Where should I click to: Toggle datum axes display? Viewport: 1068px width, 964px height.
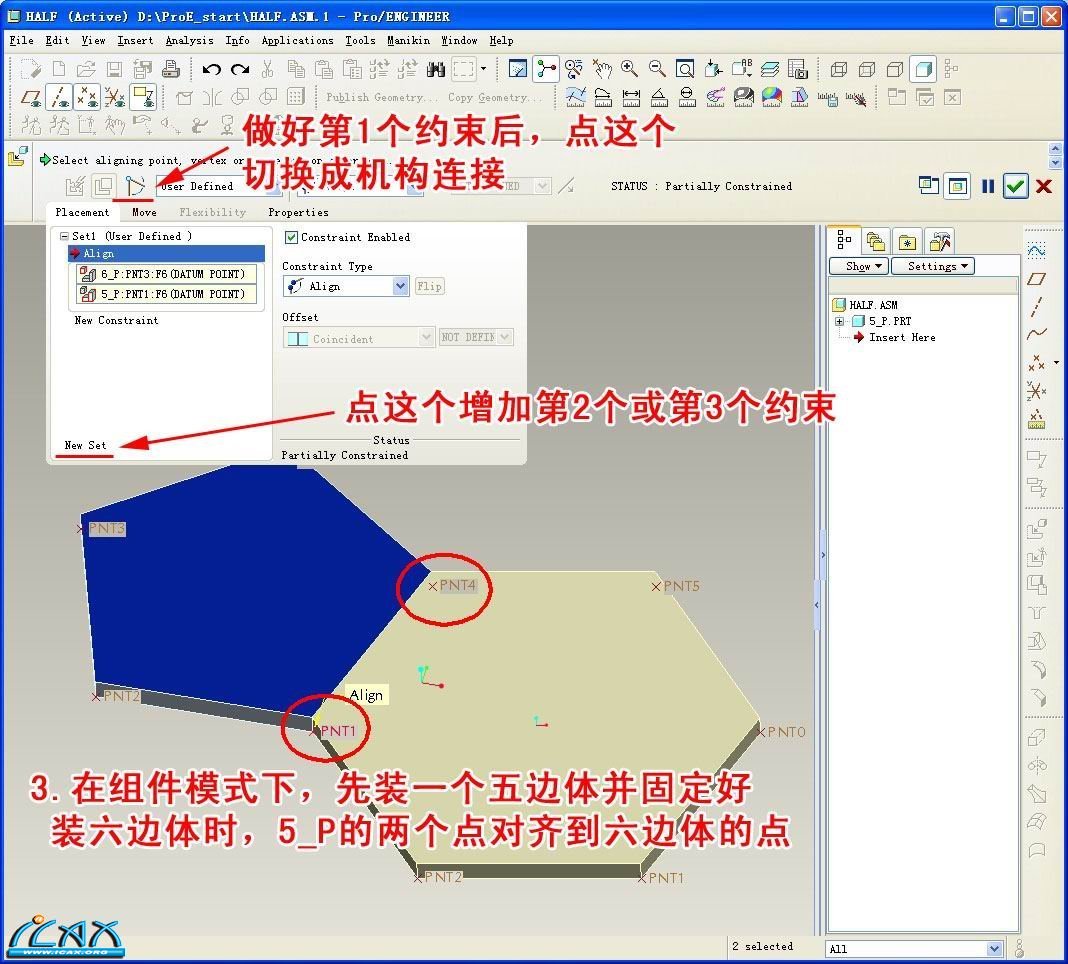click(60, 97)
